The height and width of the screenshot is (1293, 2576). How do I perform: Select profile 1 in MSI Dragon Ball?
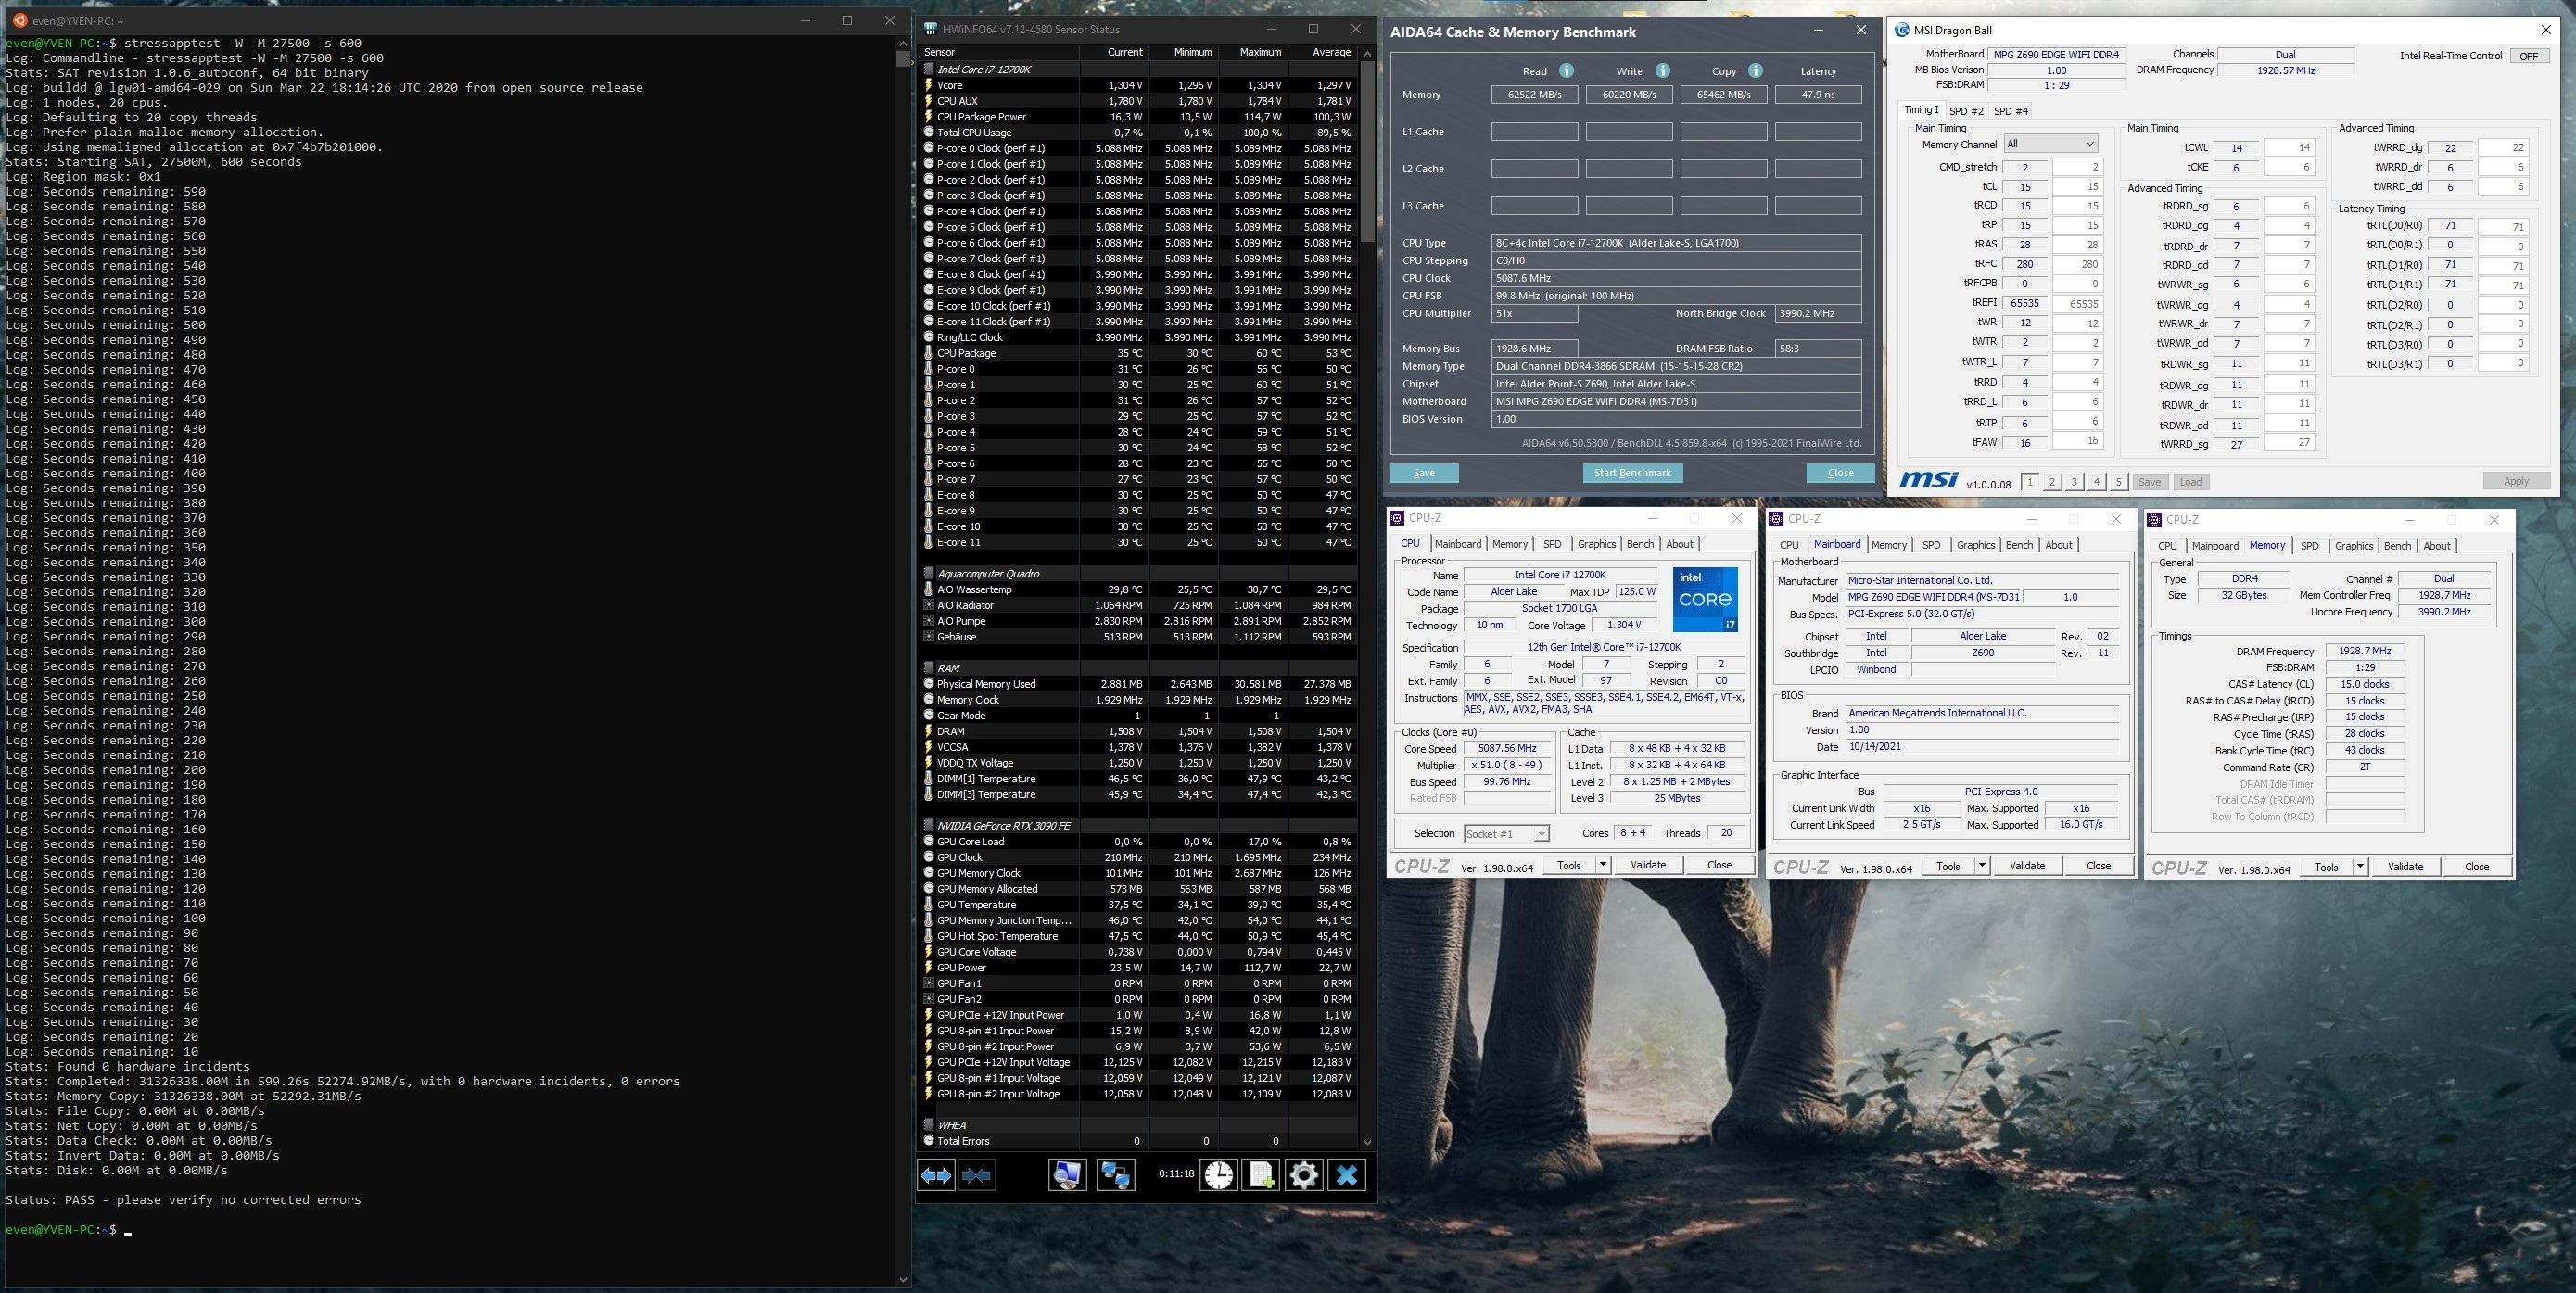[x=2029, y=482]
